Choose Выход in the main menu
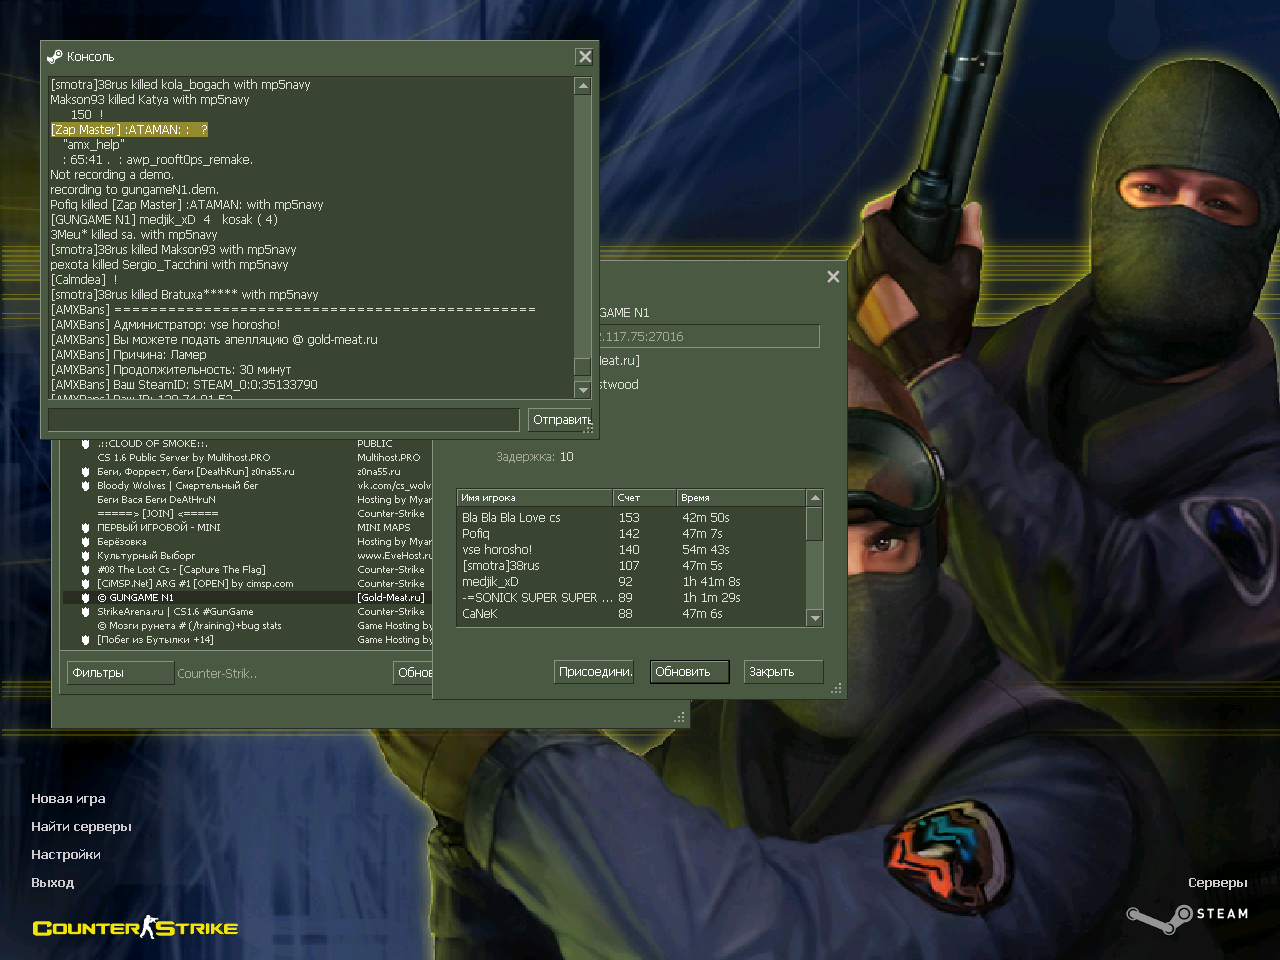The height and width of the screenshot is (960, 1280). click(52, 883)
